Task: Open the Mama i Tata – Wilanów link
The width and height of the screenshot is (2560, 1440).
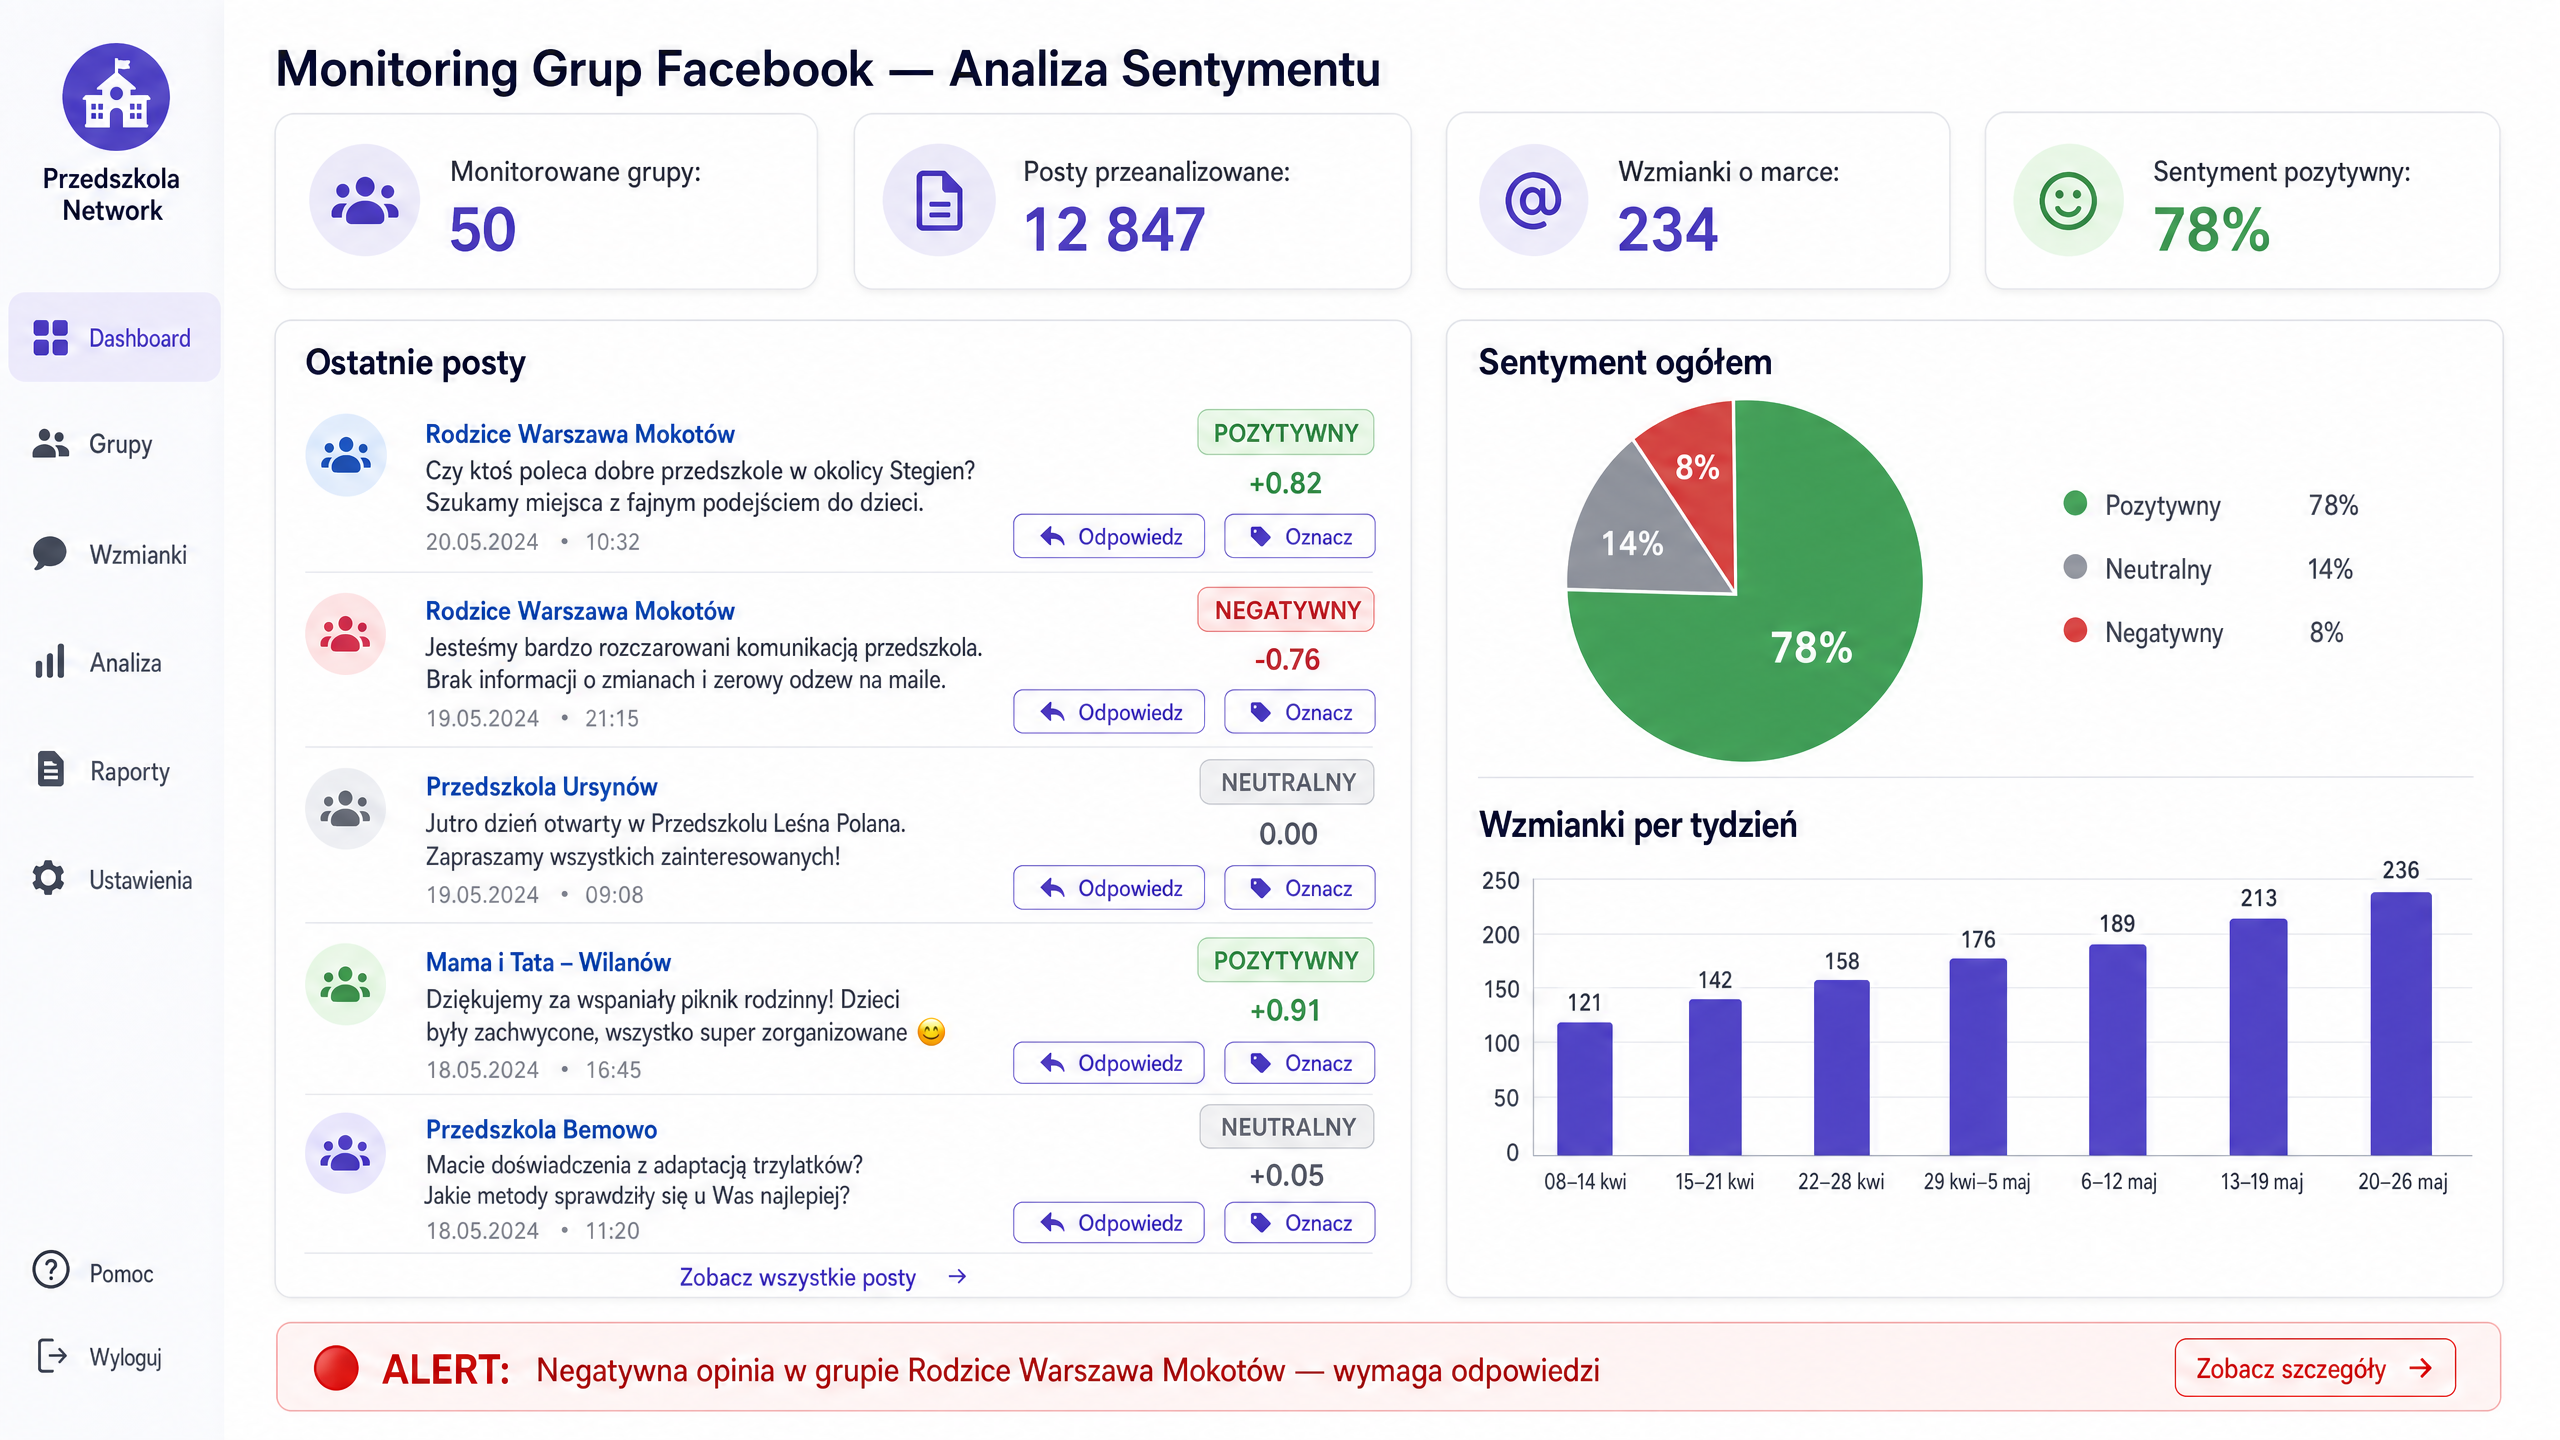Action: click(x=548, y=962)
